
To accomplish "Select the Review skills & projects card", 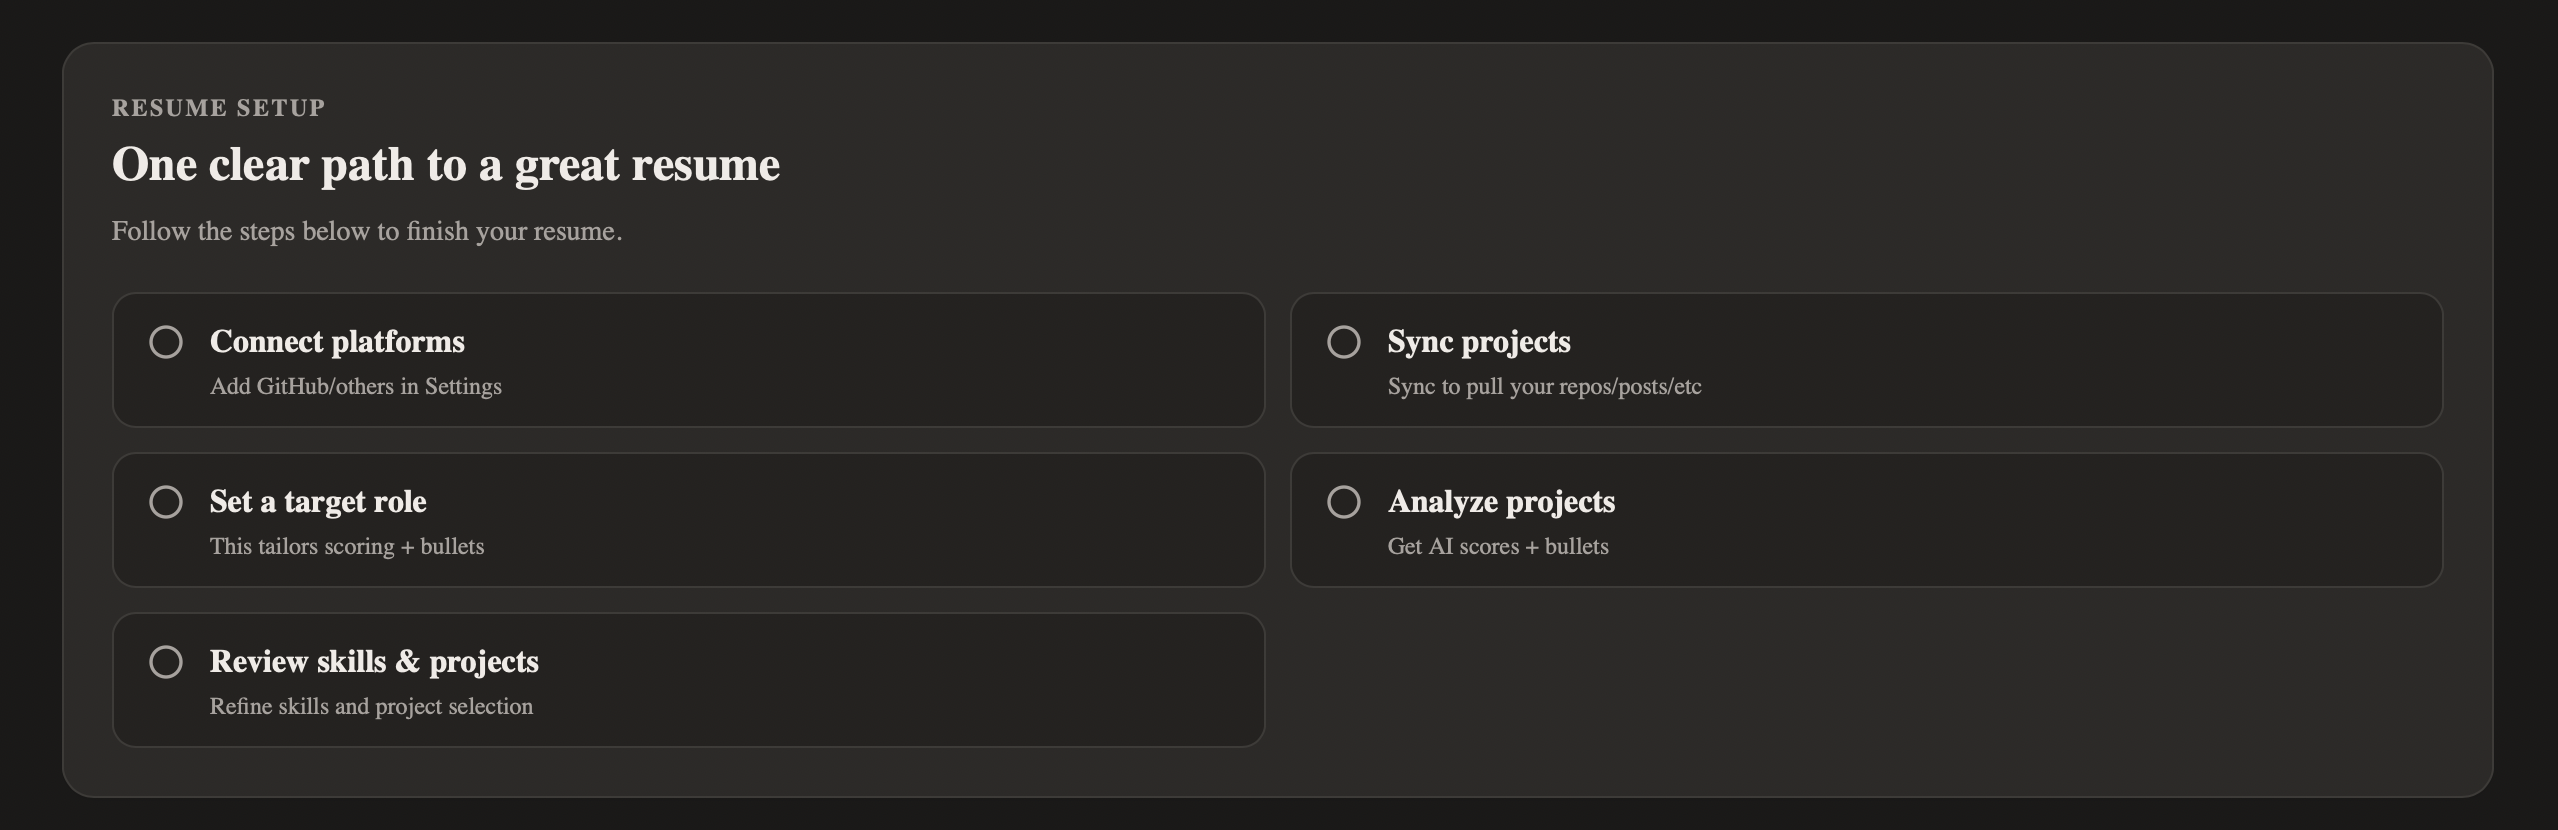I will (690, 680).
